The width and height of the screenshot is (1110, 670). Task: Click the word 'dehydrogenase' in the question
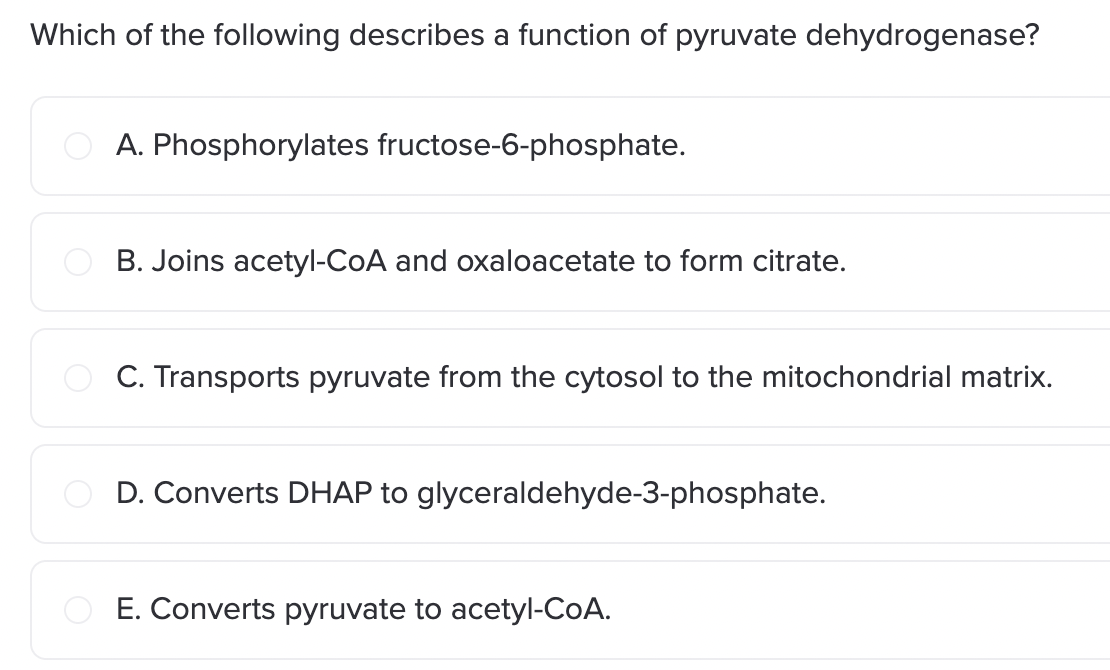pyautogui.click(x=918, y=35)
